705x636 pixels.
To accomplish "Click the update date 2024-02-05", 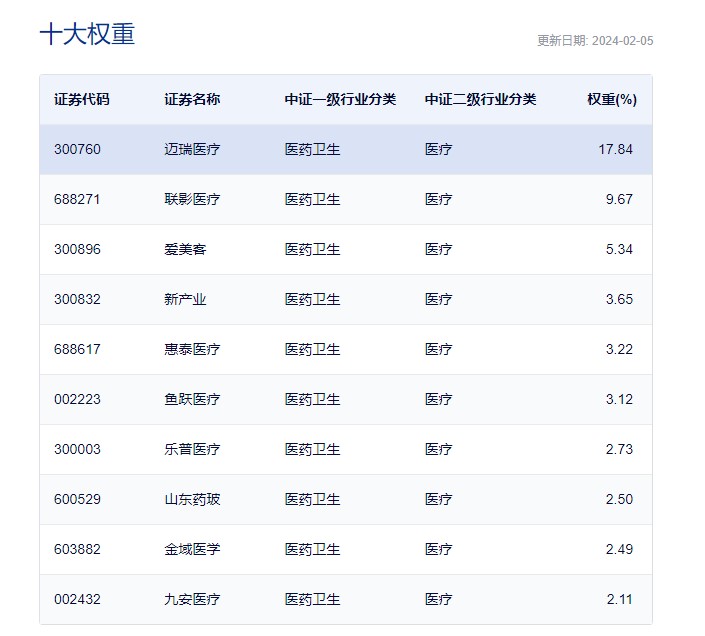I will pyautogui.click(x=622, y=41).
